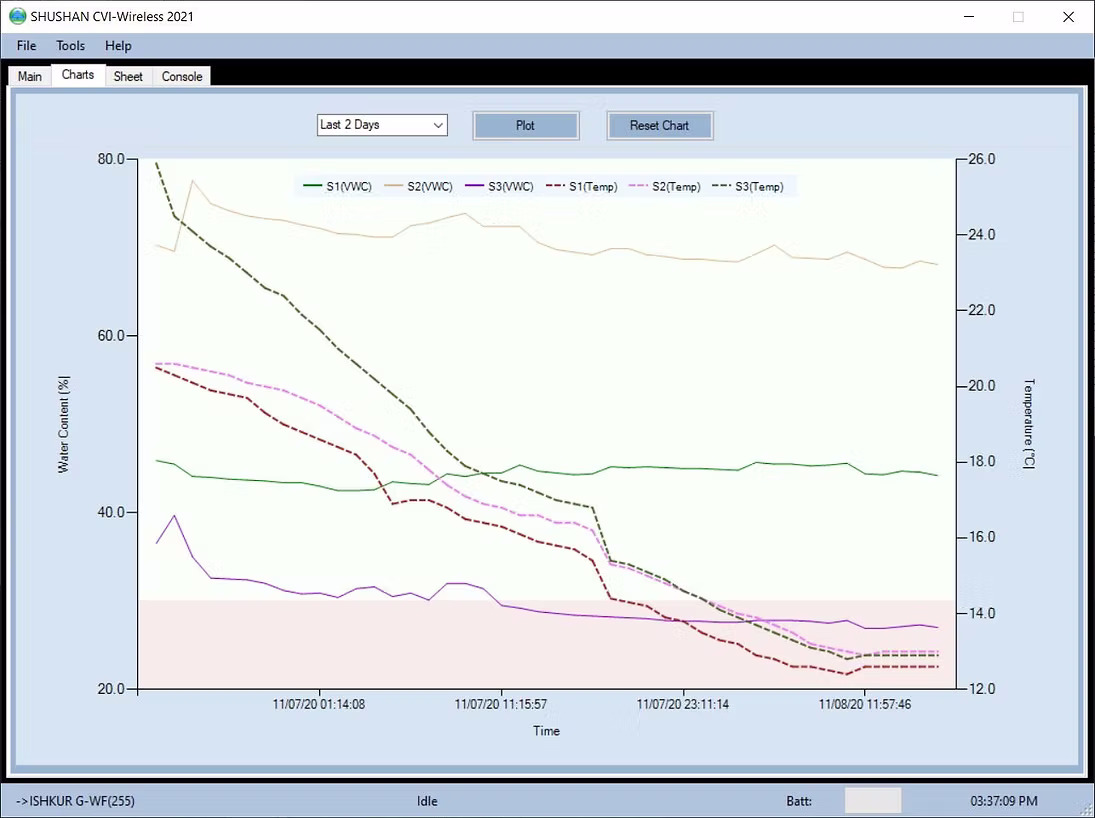Open the File menu
The image size is (1095, 818).
pyautogui.click(x=27, y=46)
